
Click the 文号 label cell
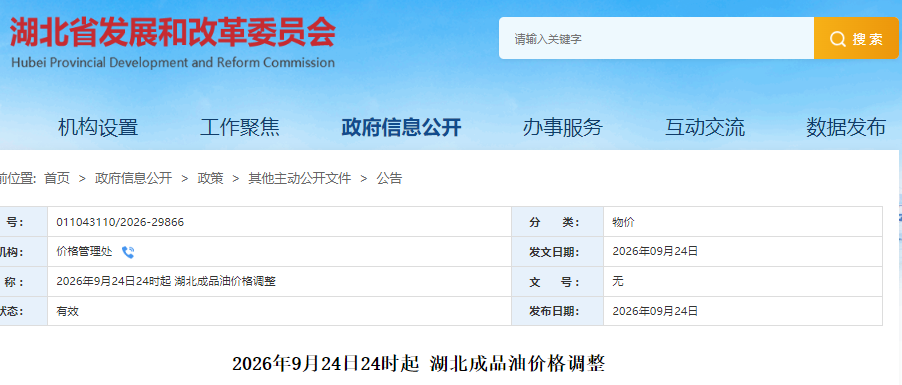[557, 281]
